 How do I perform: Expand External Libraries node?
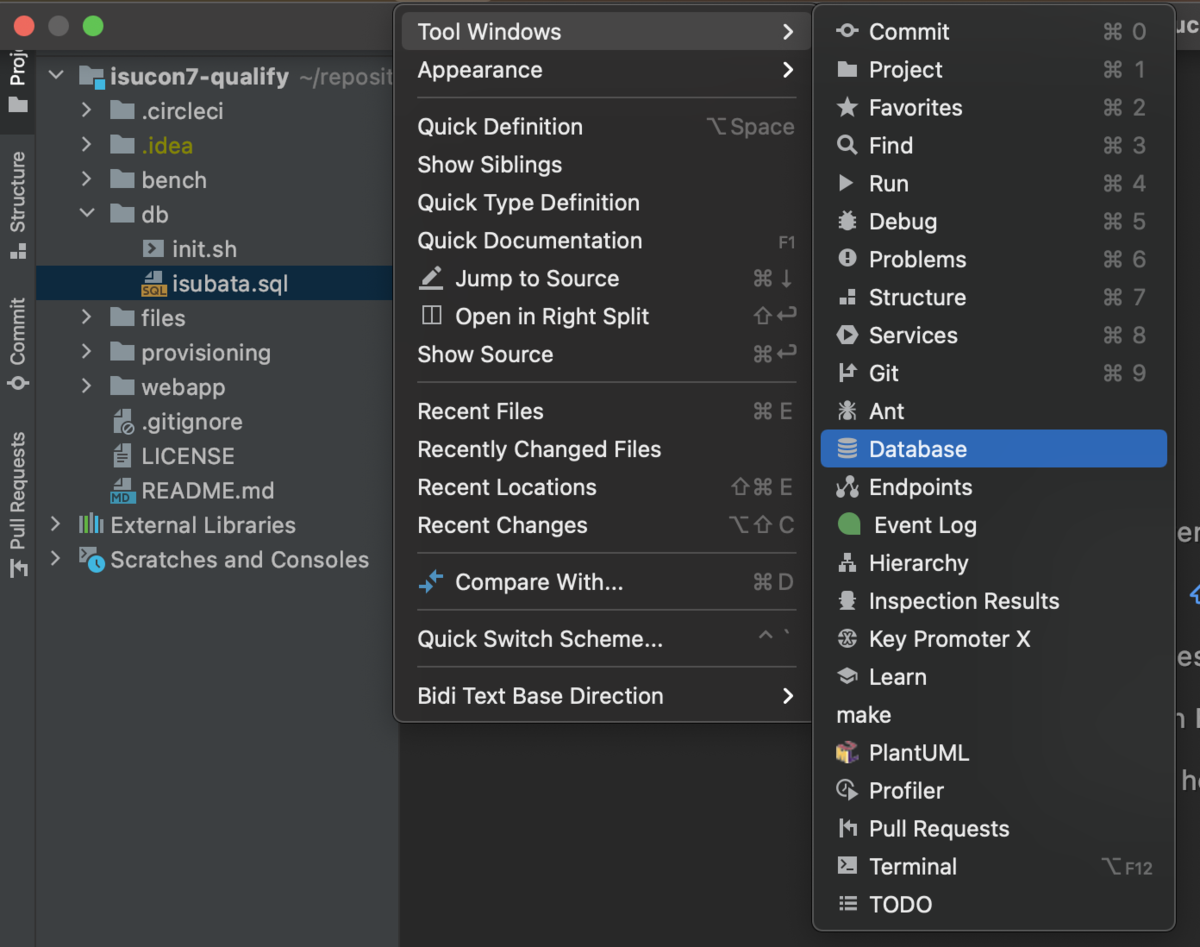click(56, 524)
